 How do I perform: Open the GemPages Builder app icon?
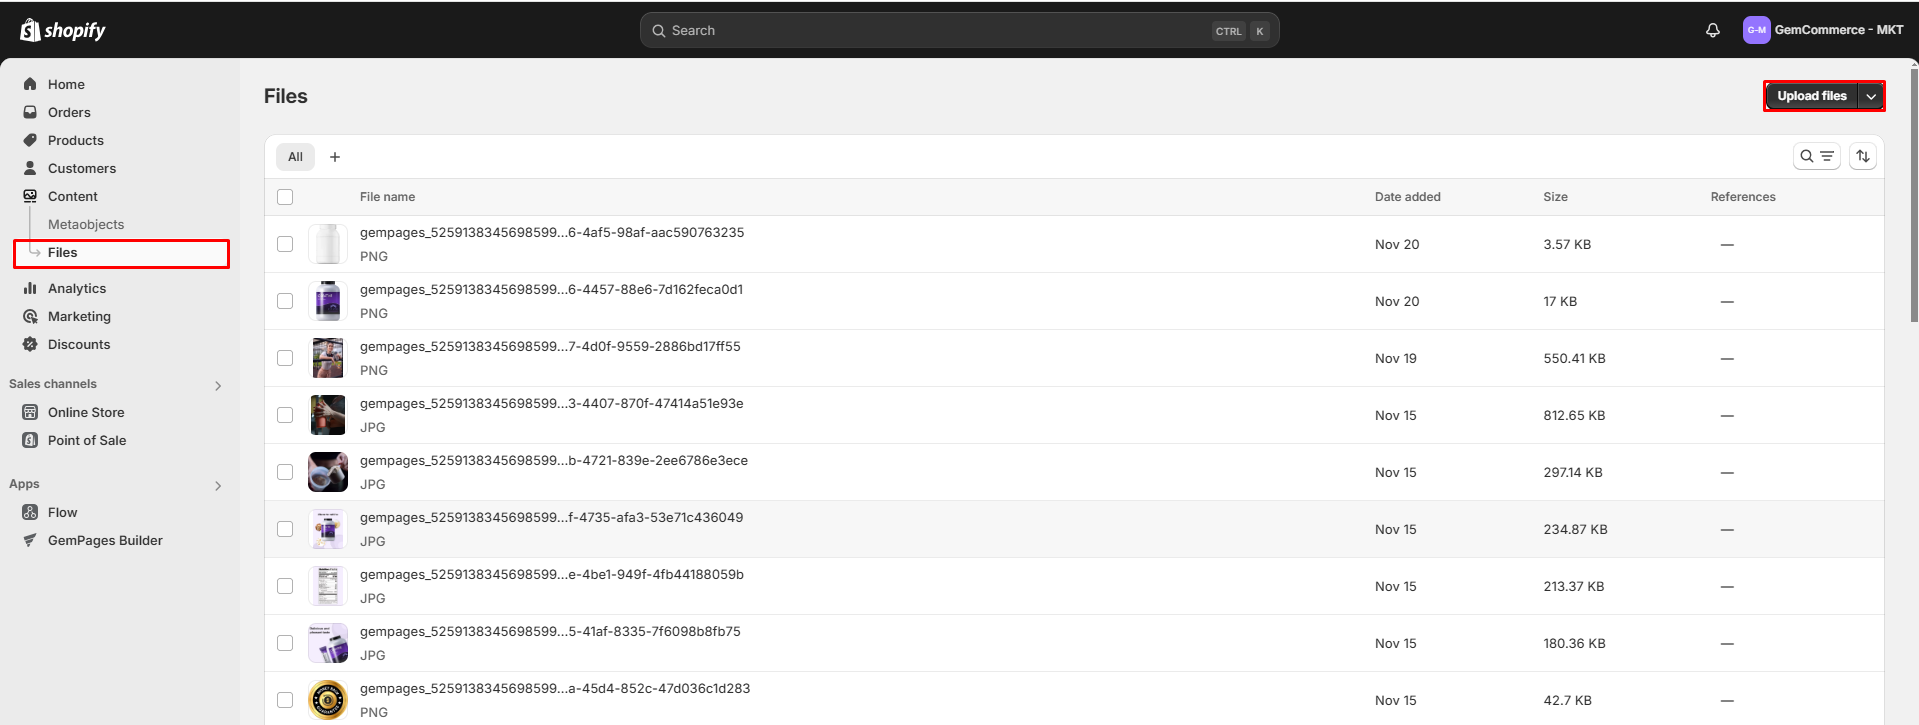tap(30, 540)
